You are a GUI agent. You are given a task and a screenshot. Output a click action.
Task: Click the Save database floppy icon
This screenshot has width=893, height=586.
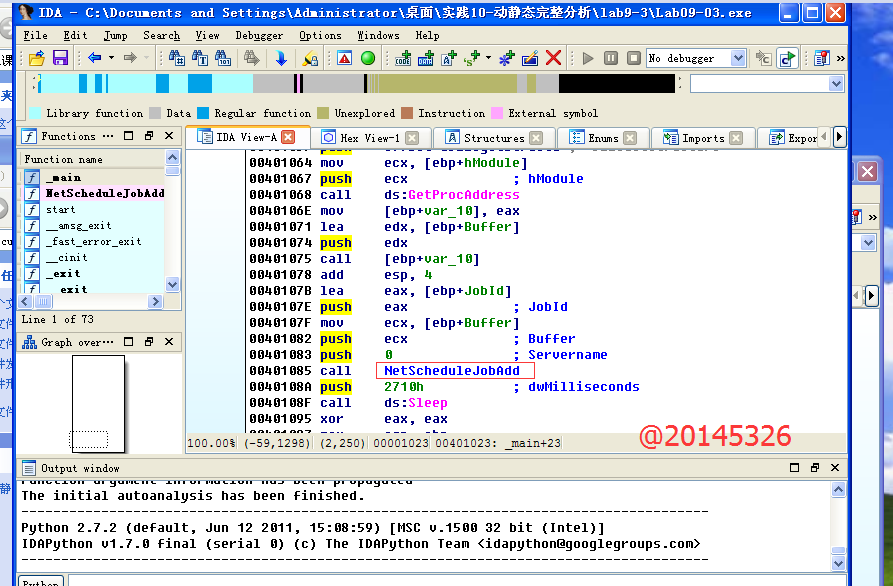pyautogui.click(x=60, y=58)
